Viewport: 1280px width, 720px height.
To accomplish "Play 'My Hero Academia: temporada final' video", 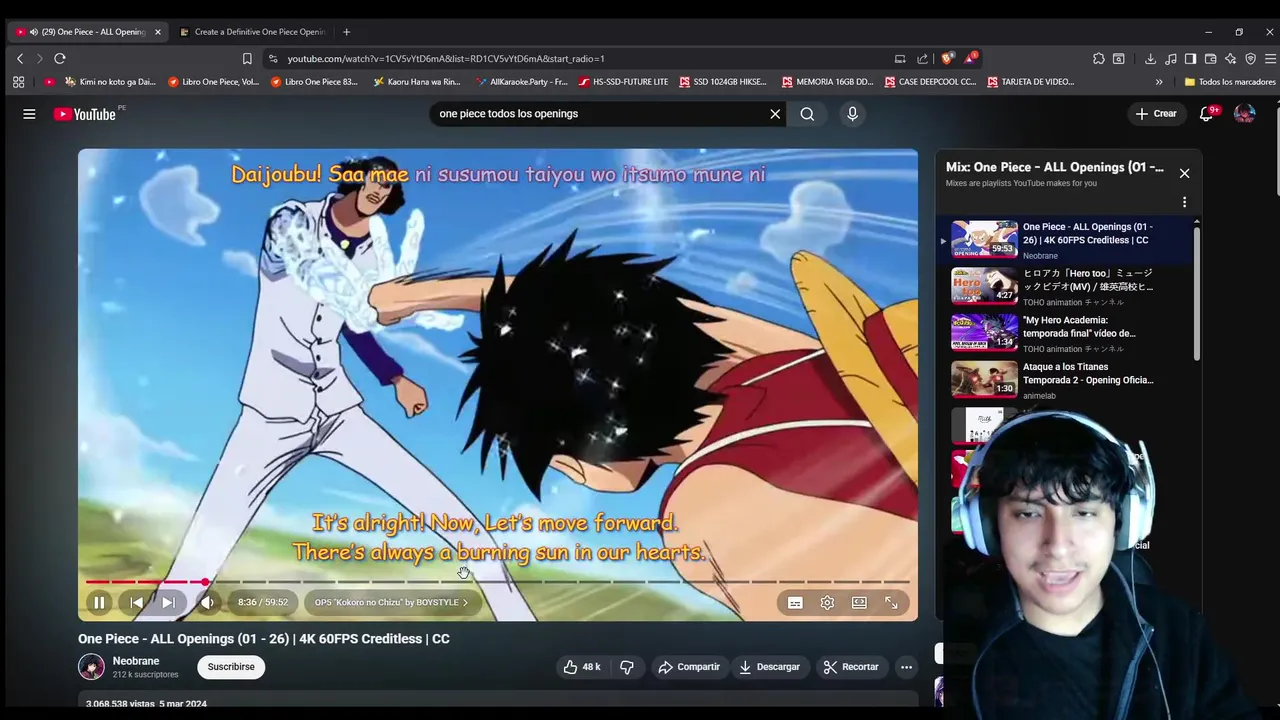I will pyautogui.click(x=1066, y=334).
